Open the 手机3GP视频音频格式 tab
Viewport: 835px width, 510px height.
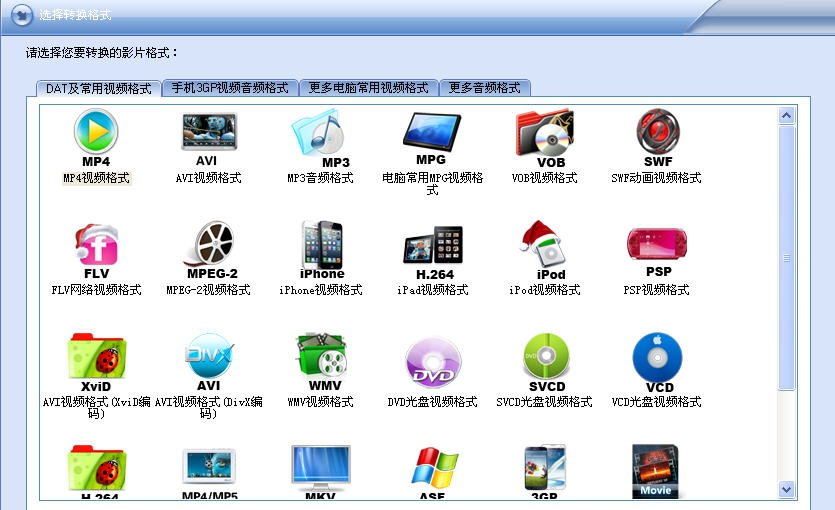click(230, 88)
